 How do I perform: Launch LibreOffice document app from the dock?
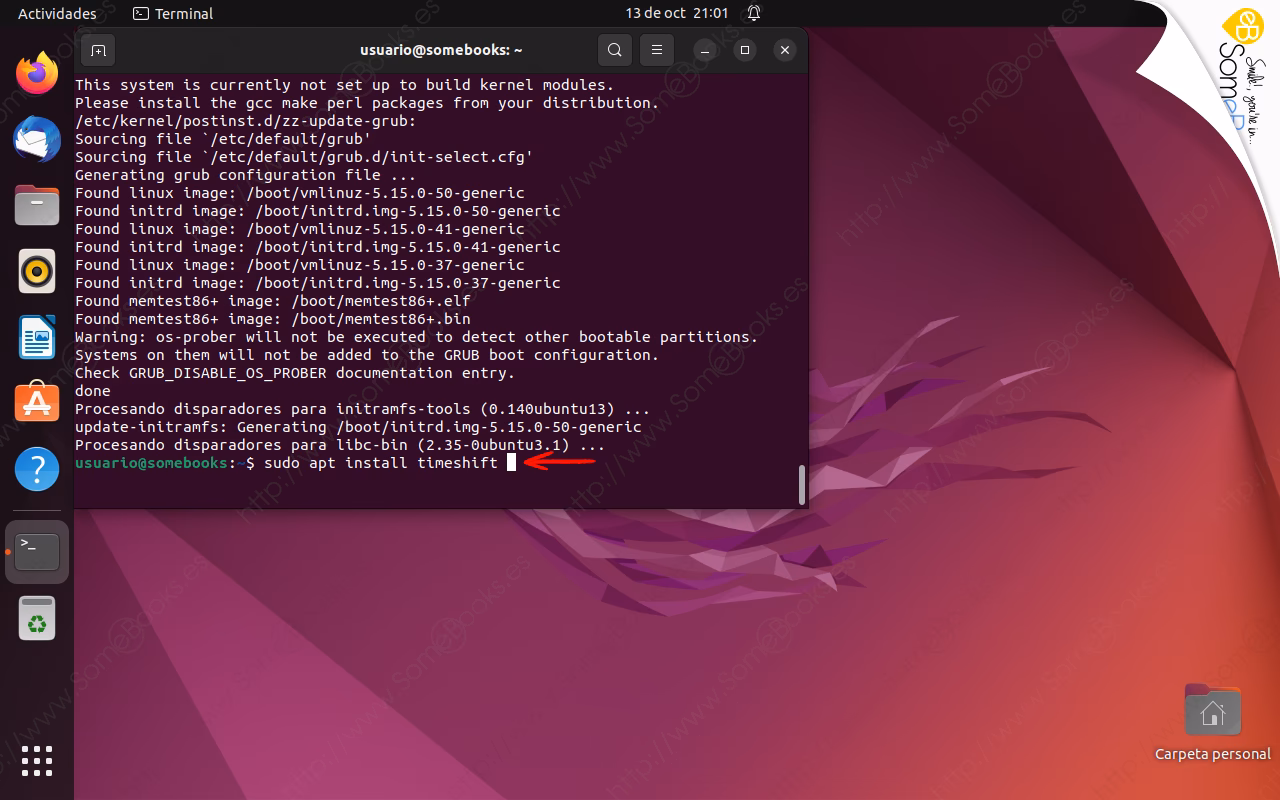pyautogui.click(x=37, y=337)
